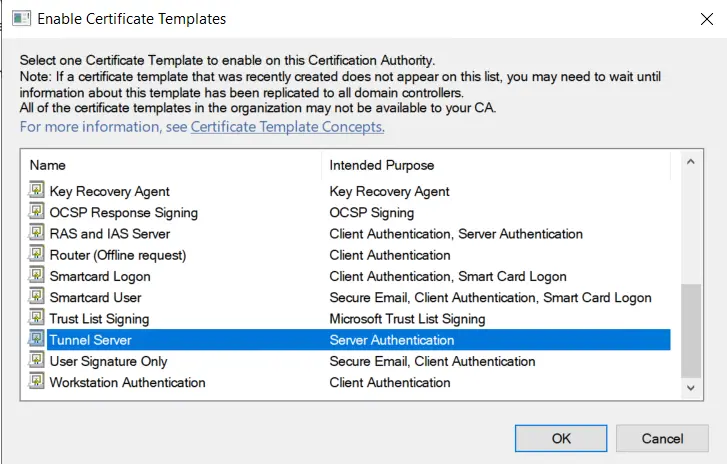Click the Router (Offline request) template icon
The height and width of the screenshot is (464, 727).
click(37, 255)
